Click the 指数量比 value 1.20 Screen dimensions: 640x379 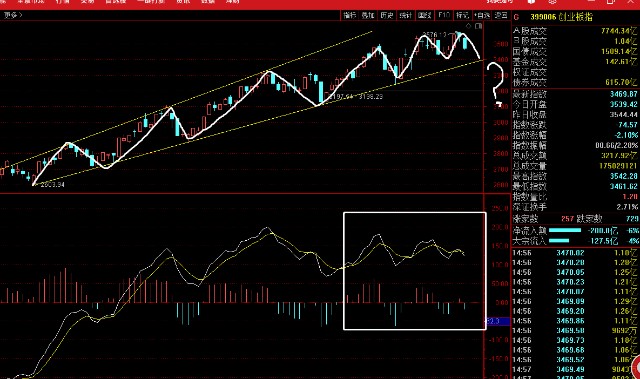point(630,197)
